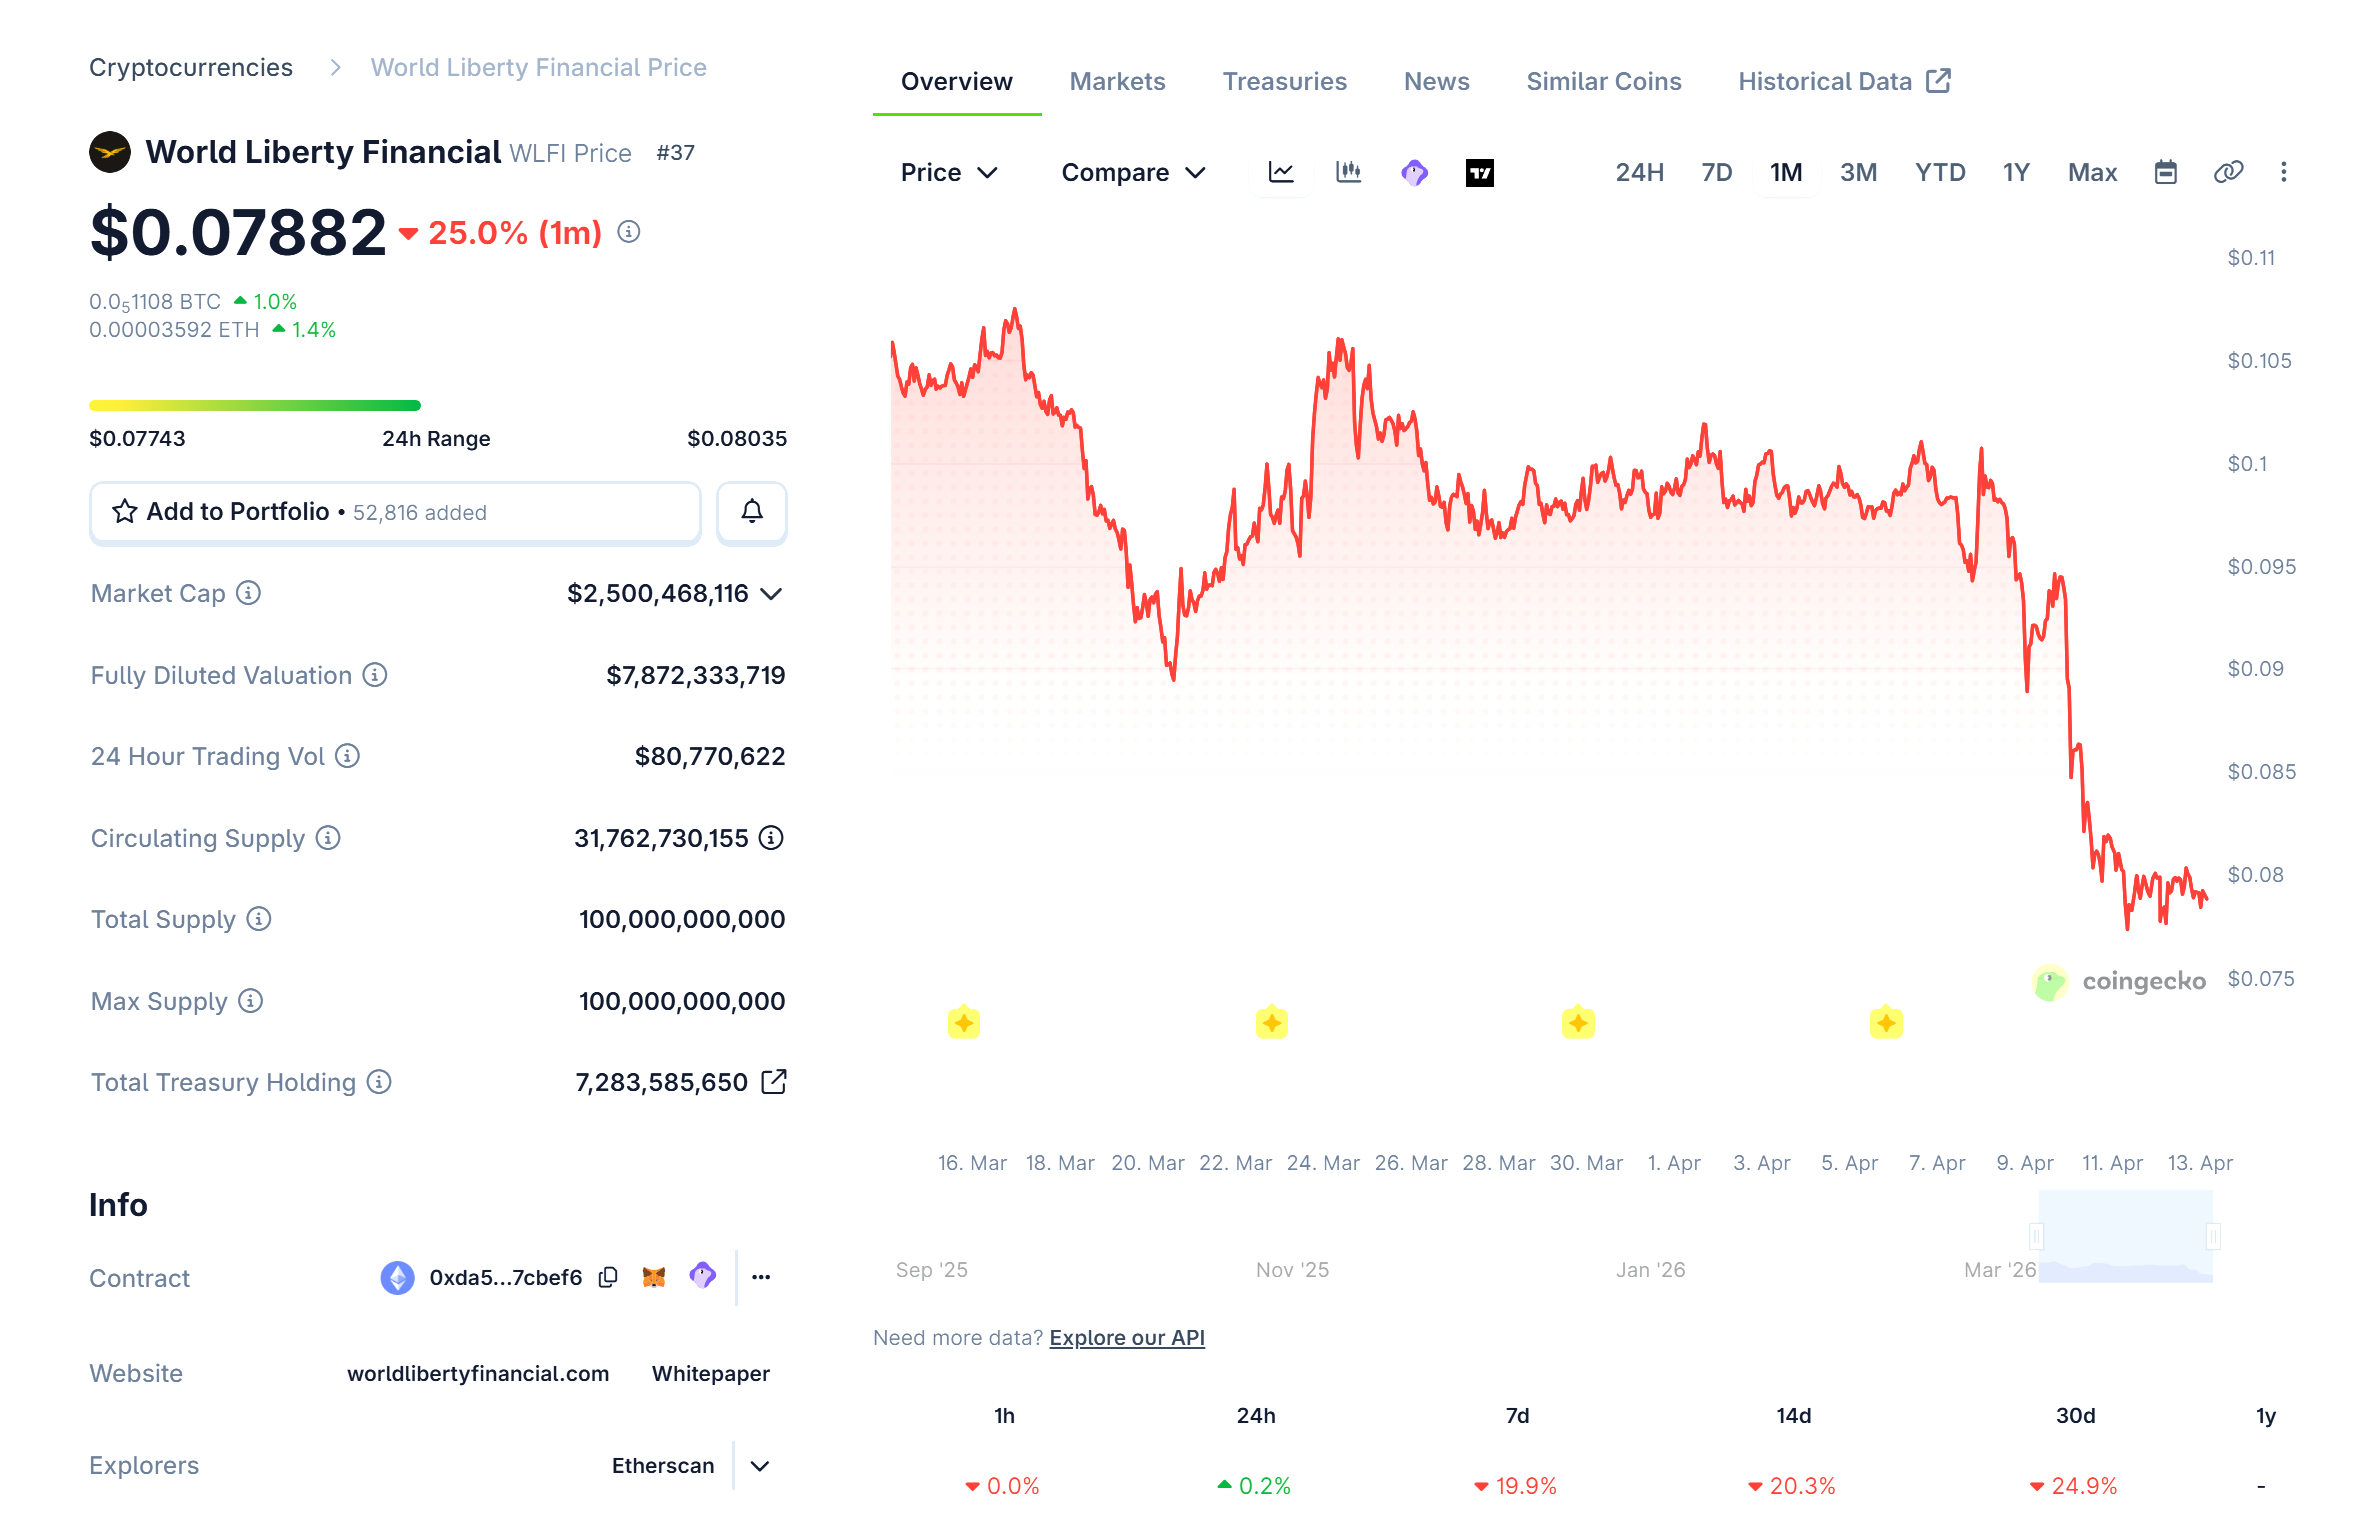Open the GeckoTerminal chart icon
2357x1531 pixels.
[x=1414, y=172]
